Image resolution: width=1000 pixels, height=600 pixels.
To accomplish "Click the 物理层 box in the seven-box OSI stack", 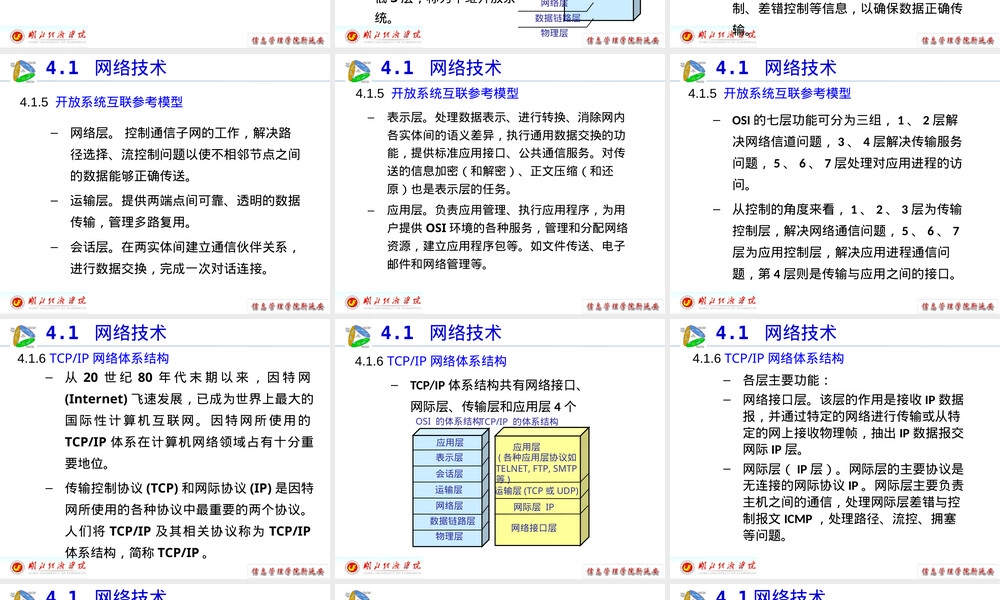I will (448, 537).
